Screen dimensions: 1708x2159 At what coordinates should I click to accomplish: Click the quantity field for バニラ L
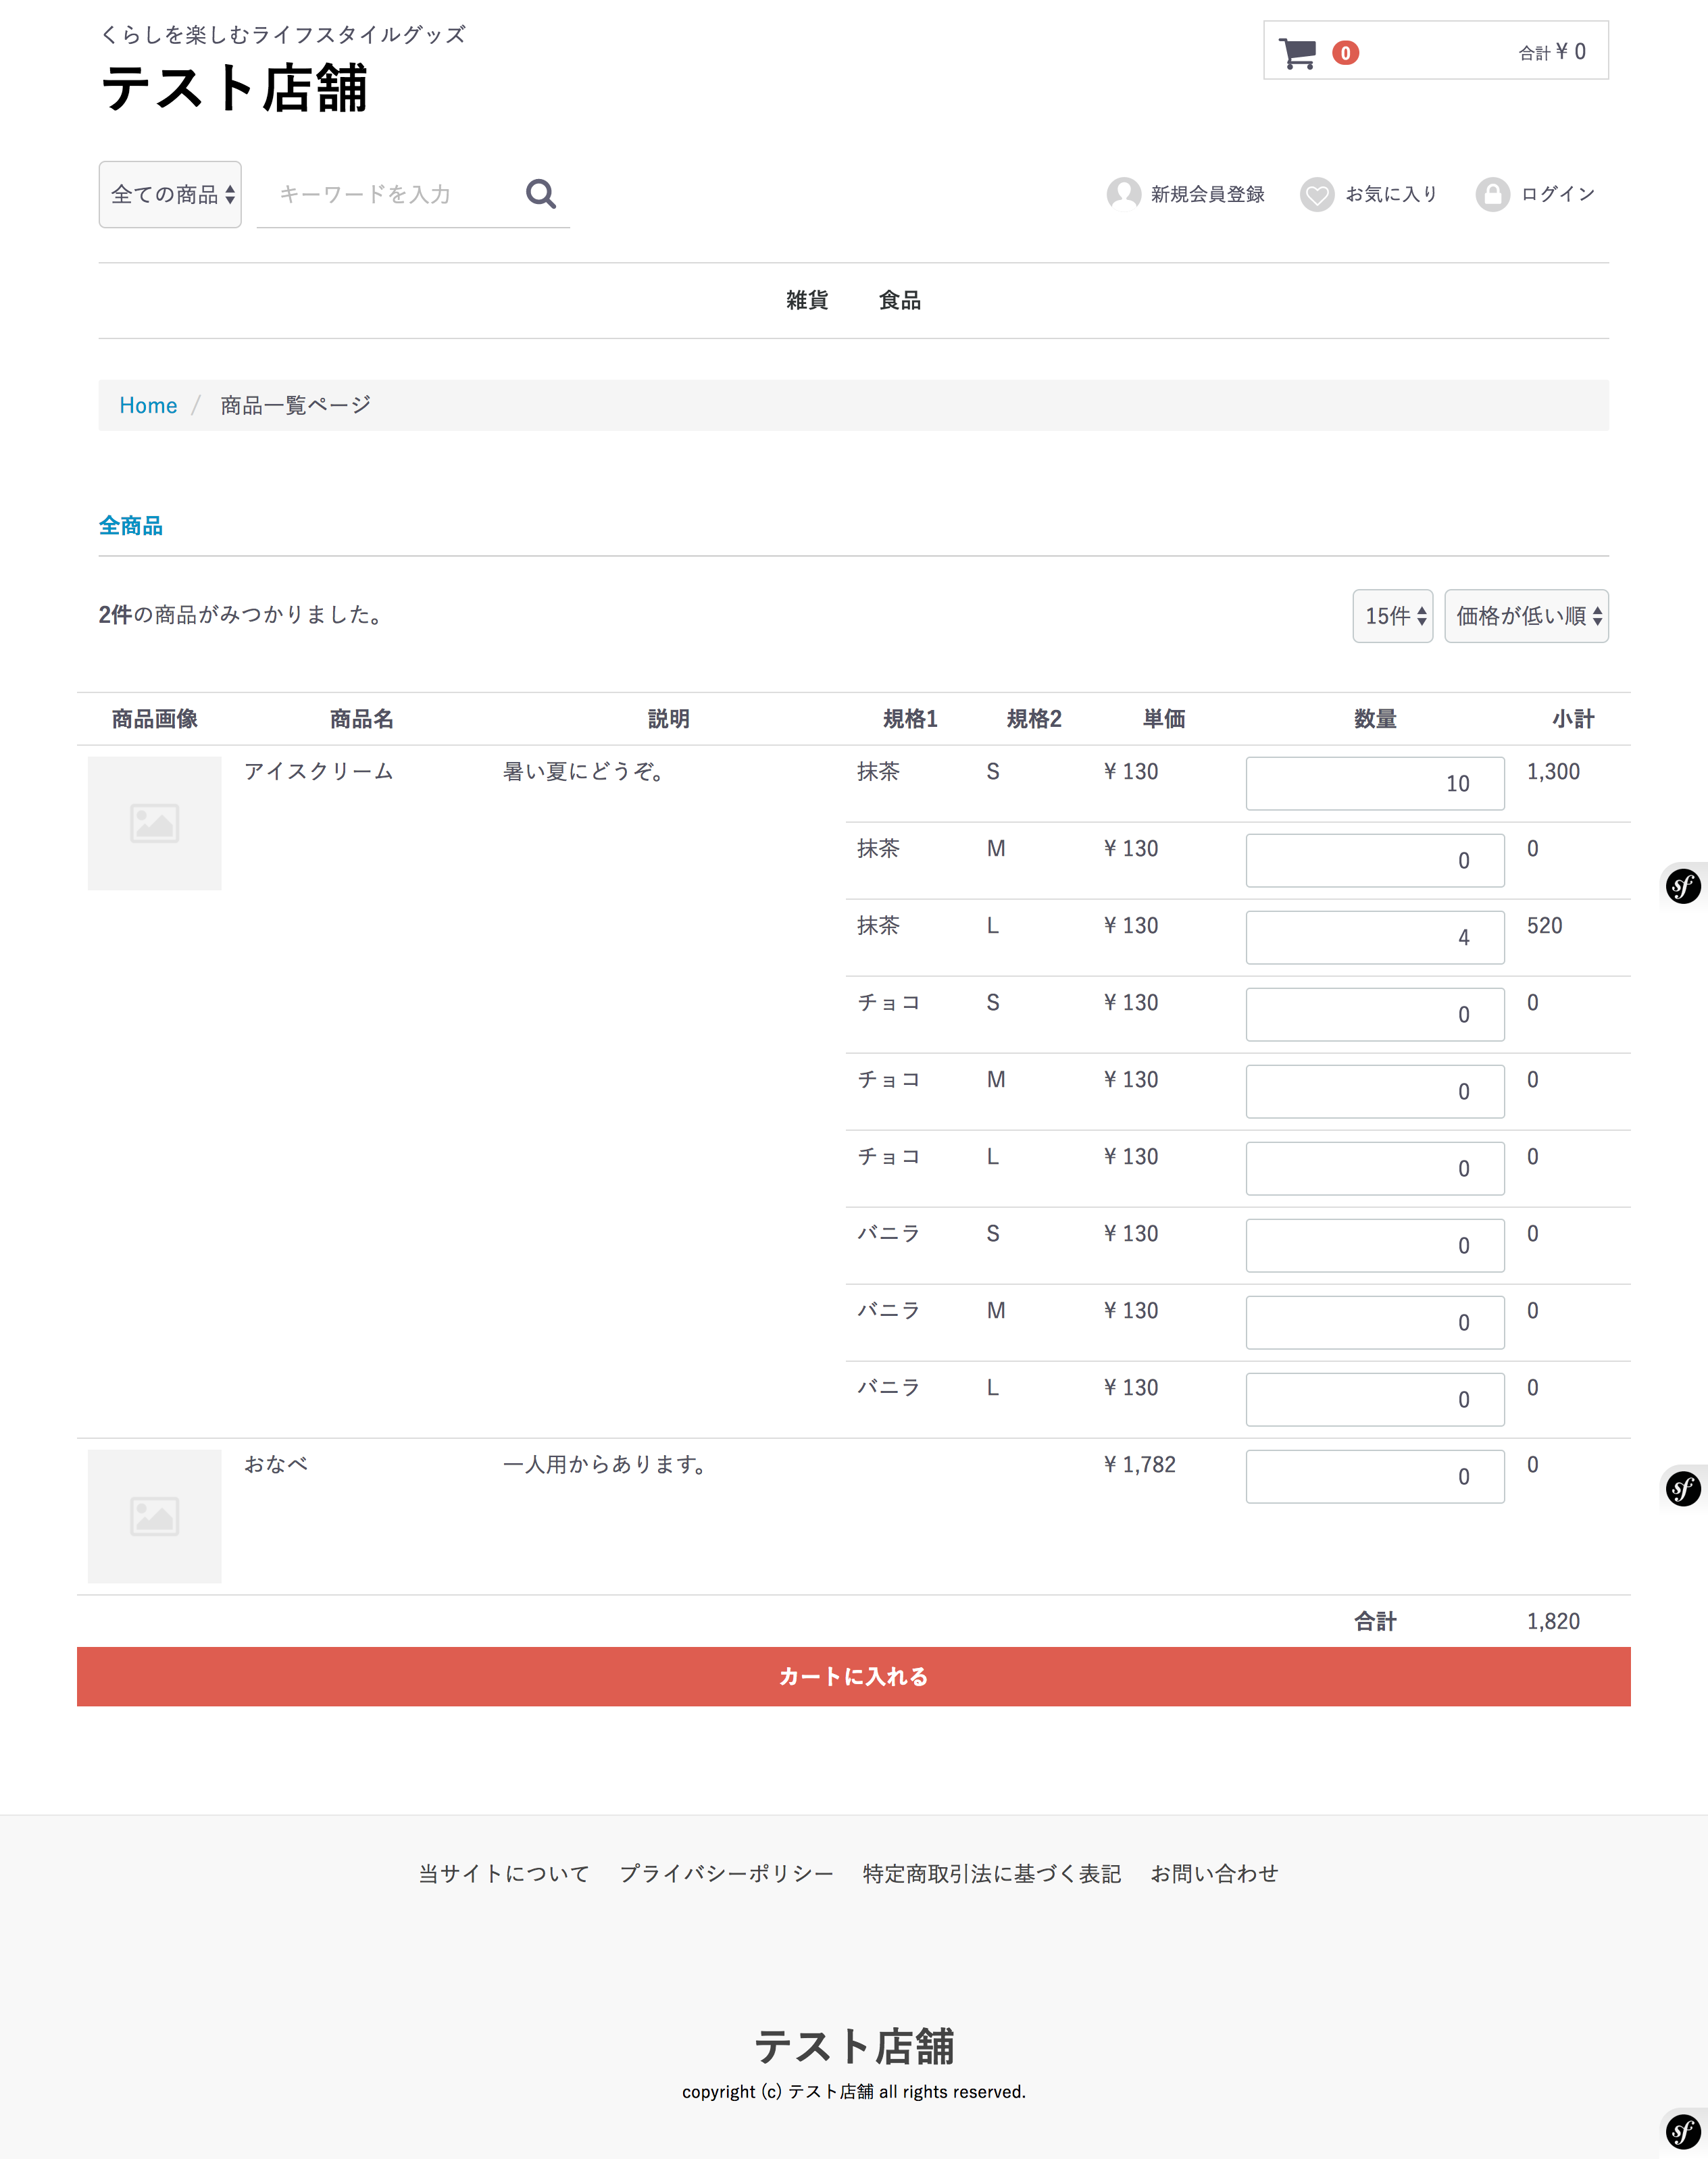coord(1375,1399)
